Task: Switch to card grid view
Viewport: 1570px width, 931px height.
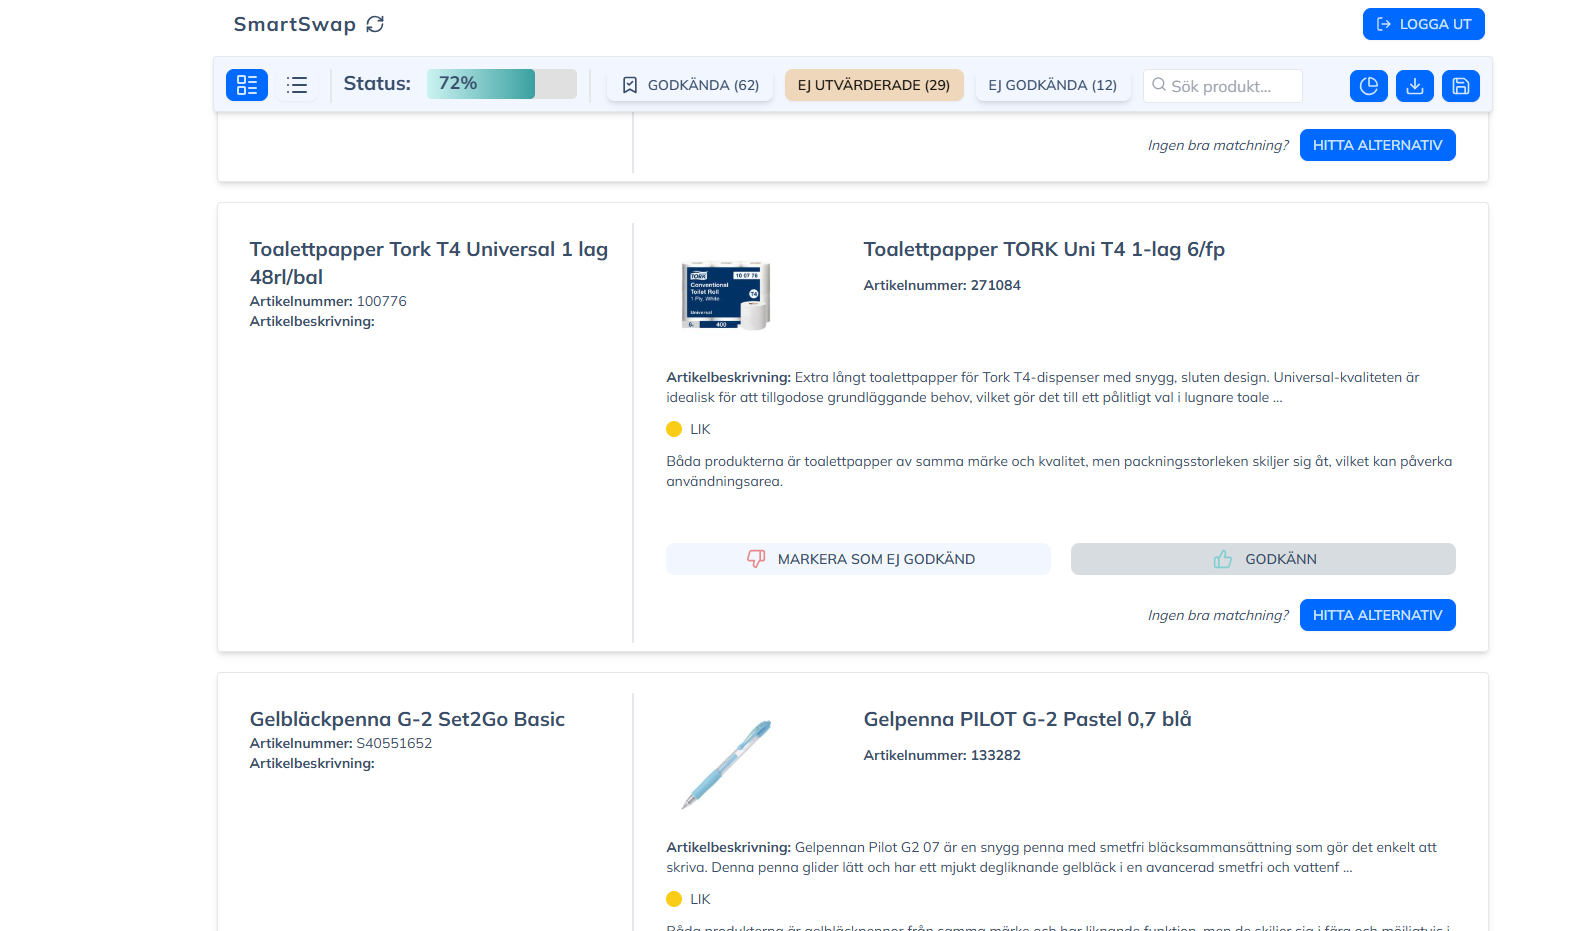Action: (247, 85)
